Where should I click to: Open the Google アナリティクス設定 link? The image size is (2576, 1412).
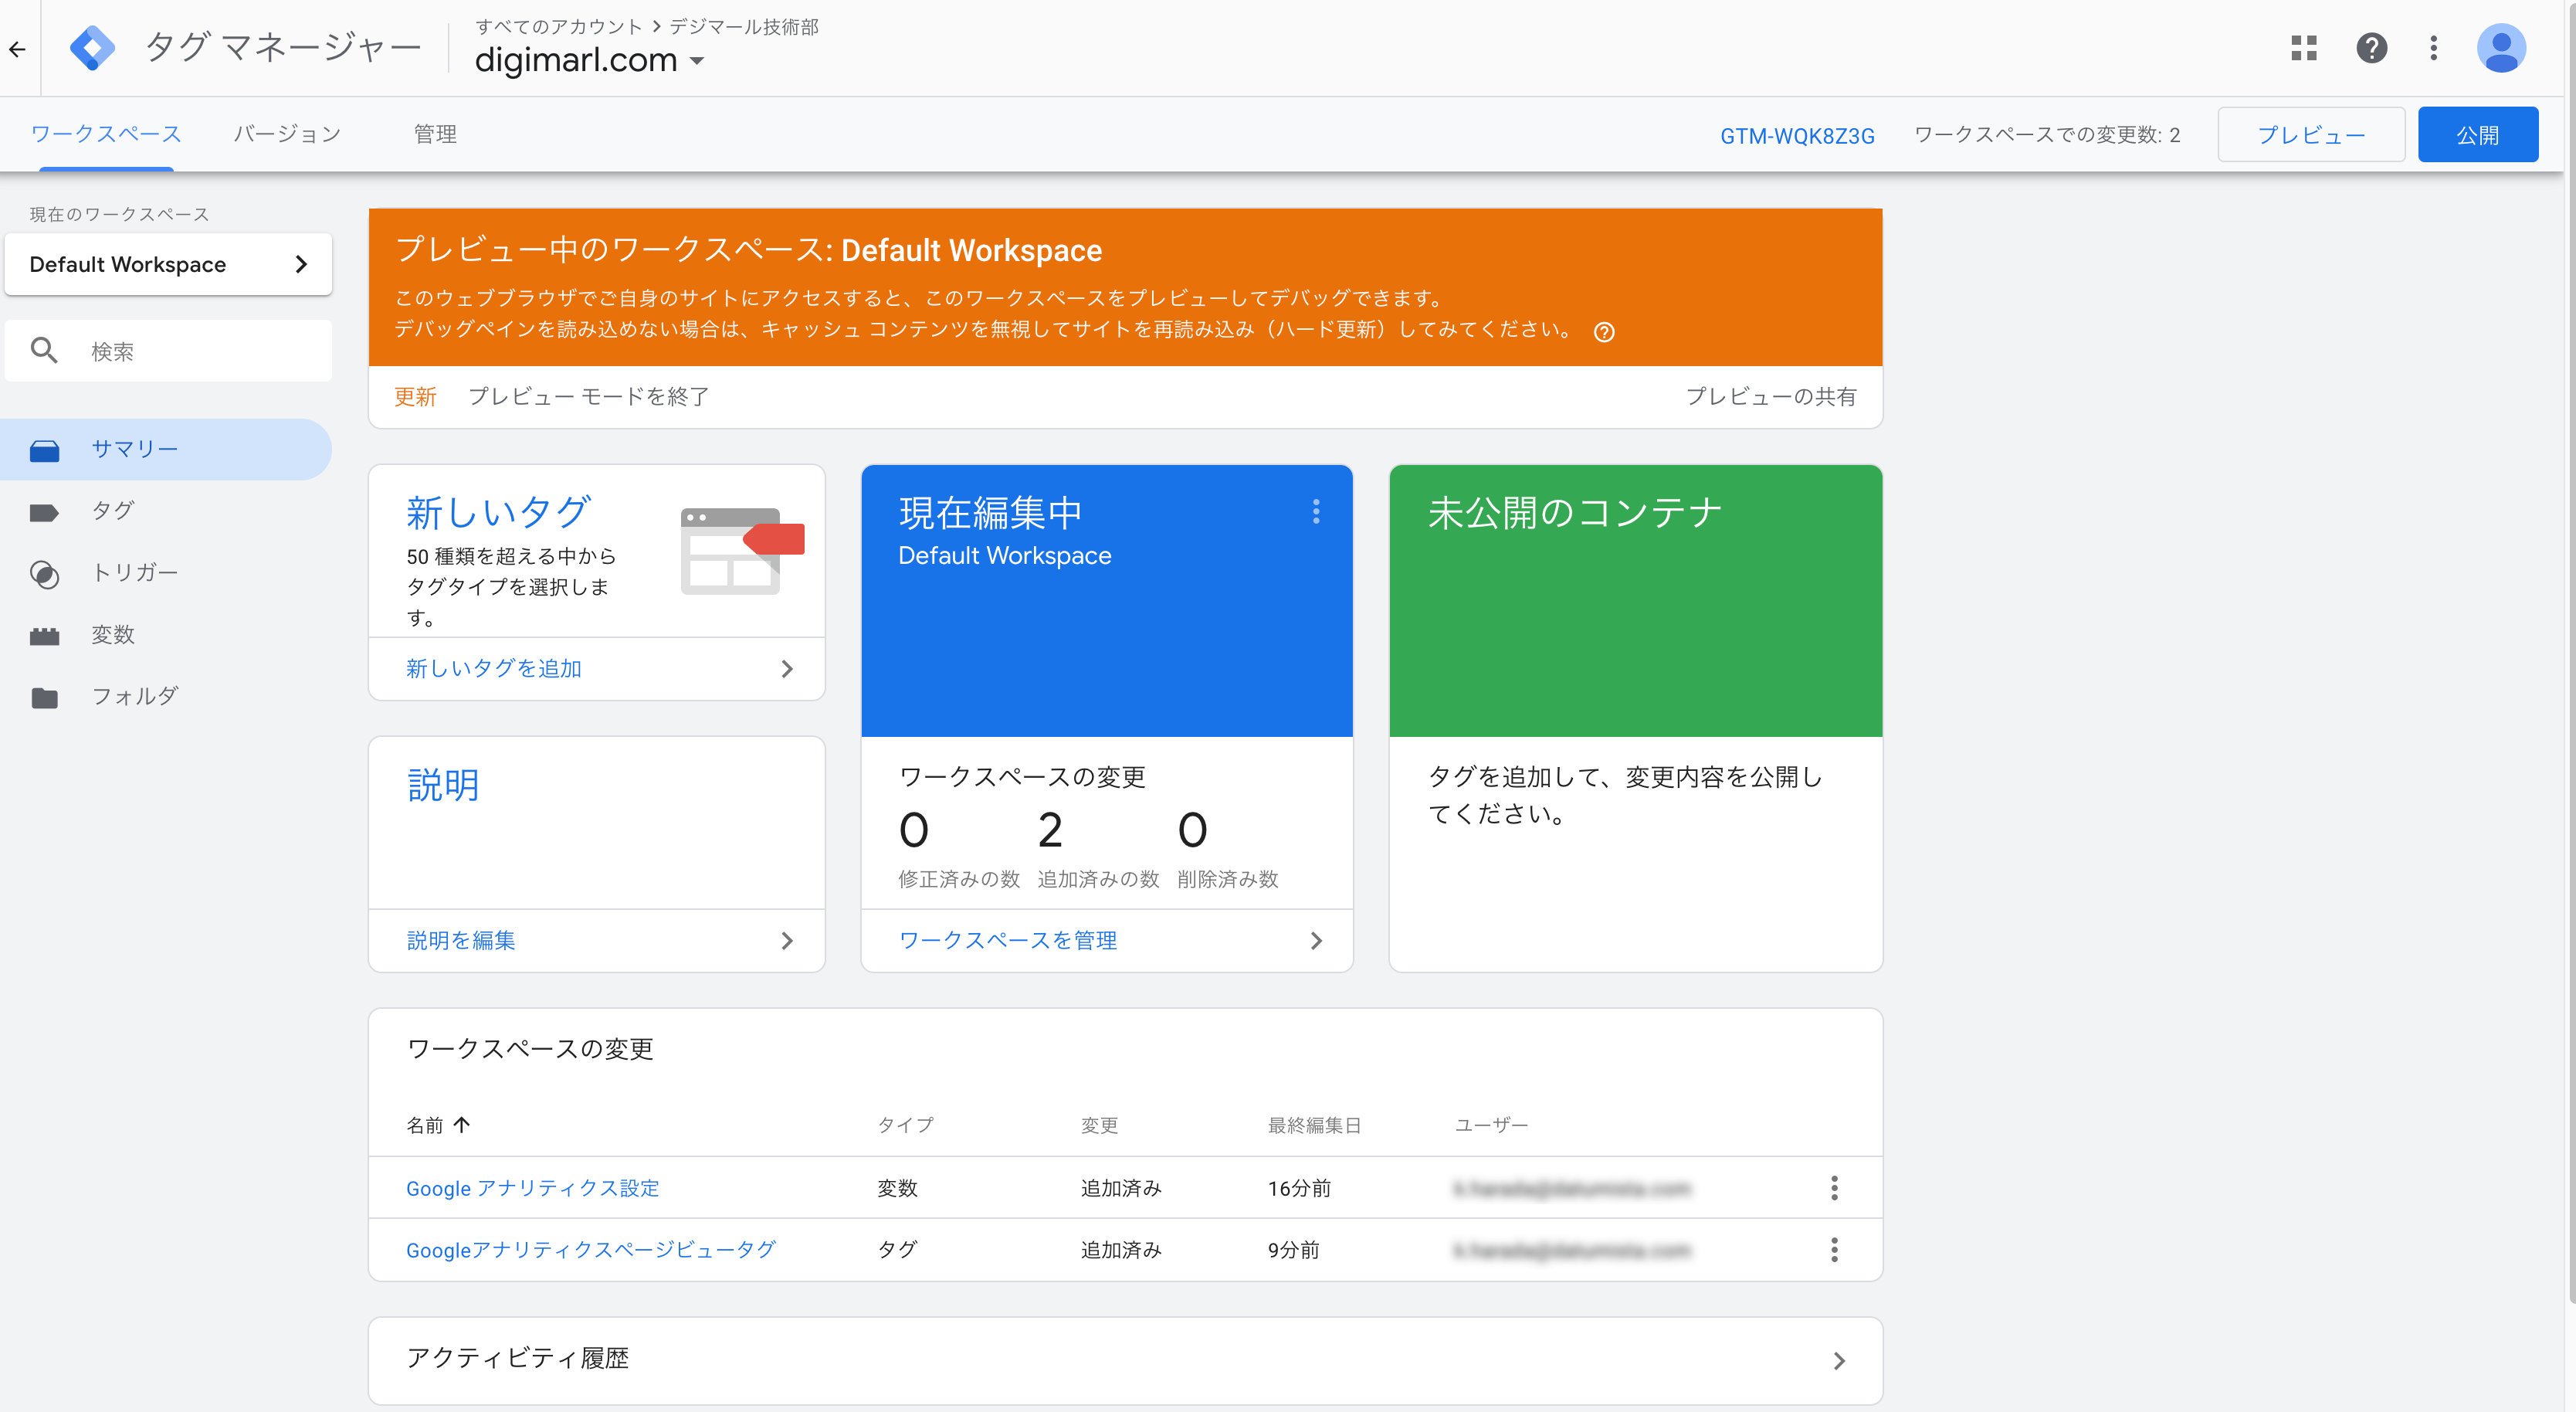[532, 1188]
